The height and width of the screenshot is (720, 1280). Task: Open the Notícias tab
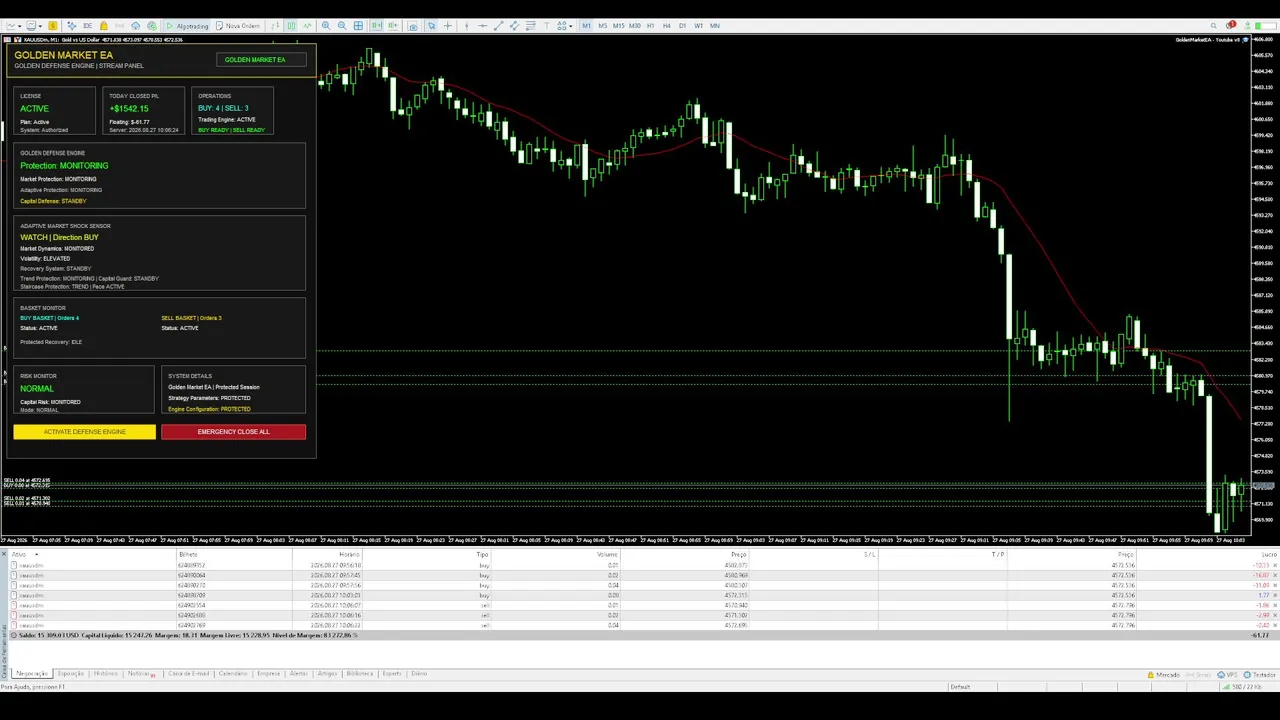141,674
